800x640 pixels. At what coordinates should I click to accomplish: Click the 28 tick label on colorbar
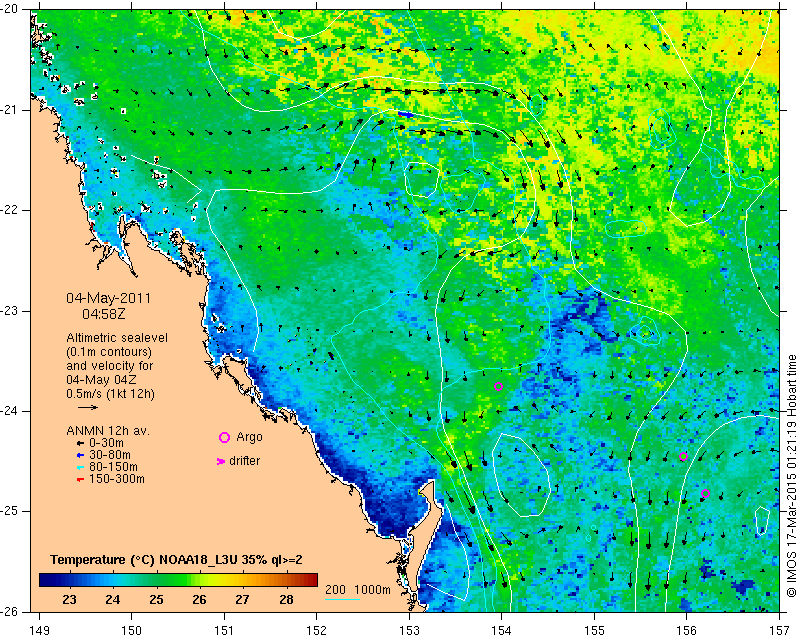[x=286, y=600]
